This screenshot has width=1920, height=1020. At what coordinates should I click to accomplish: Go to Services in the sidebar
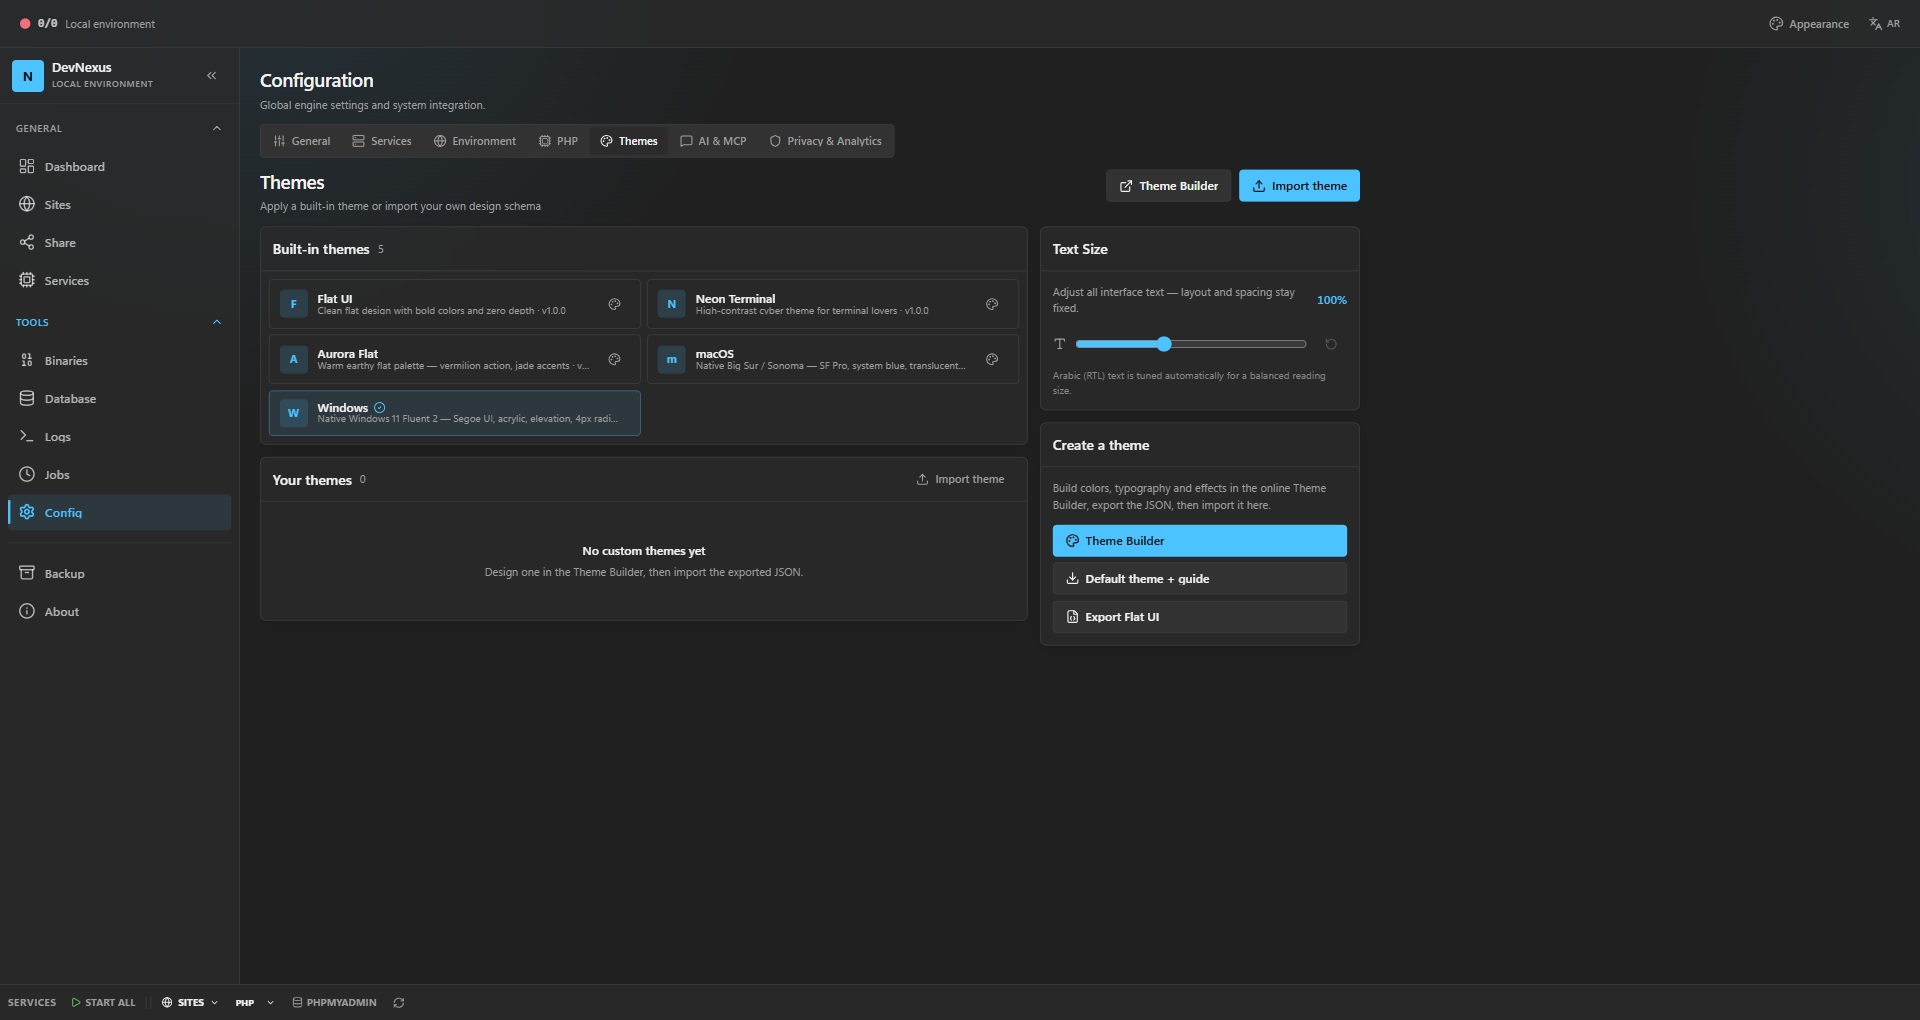click(x=119, y=281)
